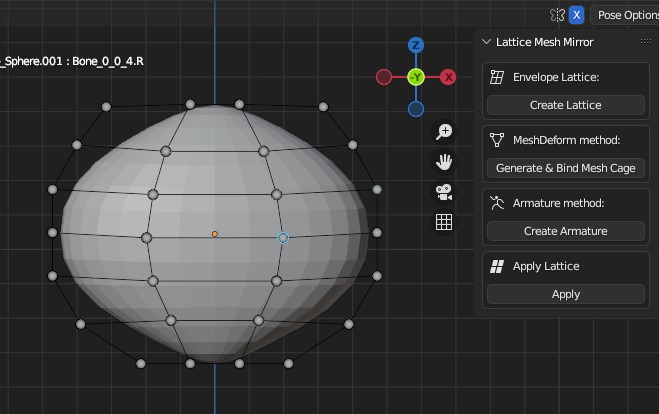
Task: Click the Envelope Lattice grid icon
Action: click(x=497, y=77)
